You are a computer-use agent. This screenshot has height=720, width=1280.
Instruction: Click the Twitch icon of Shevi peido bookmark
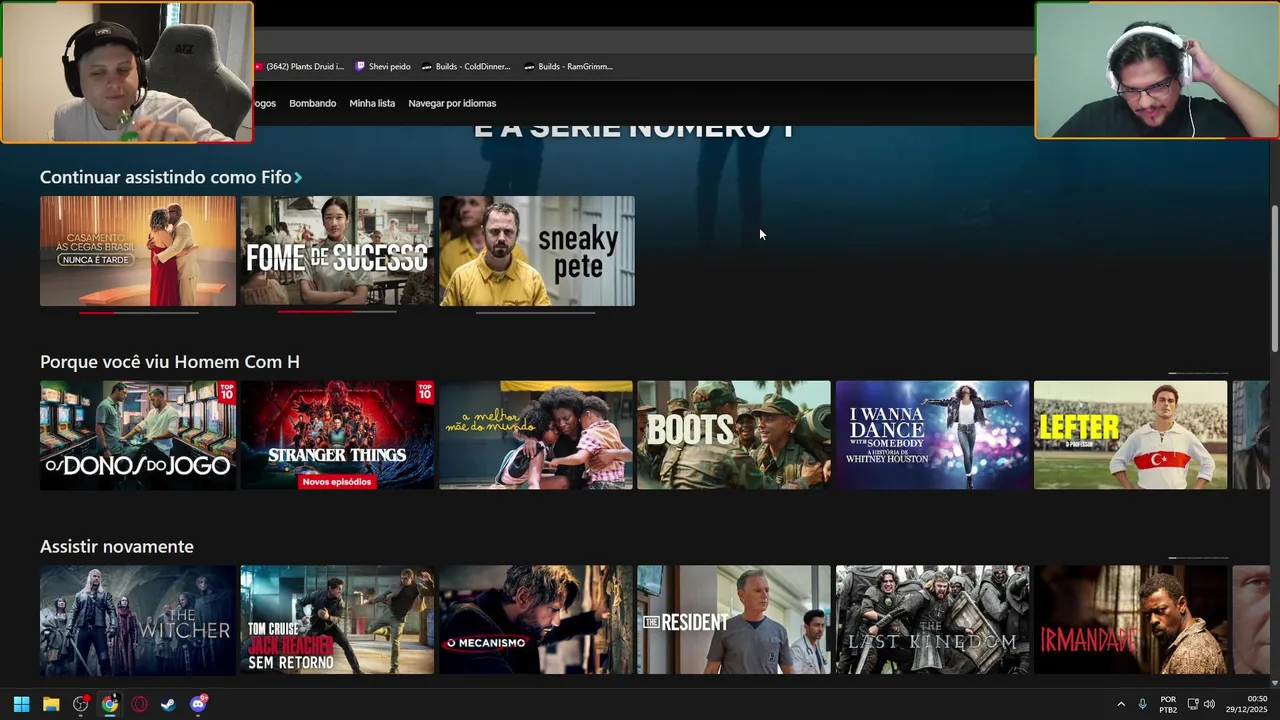point(361,67)
